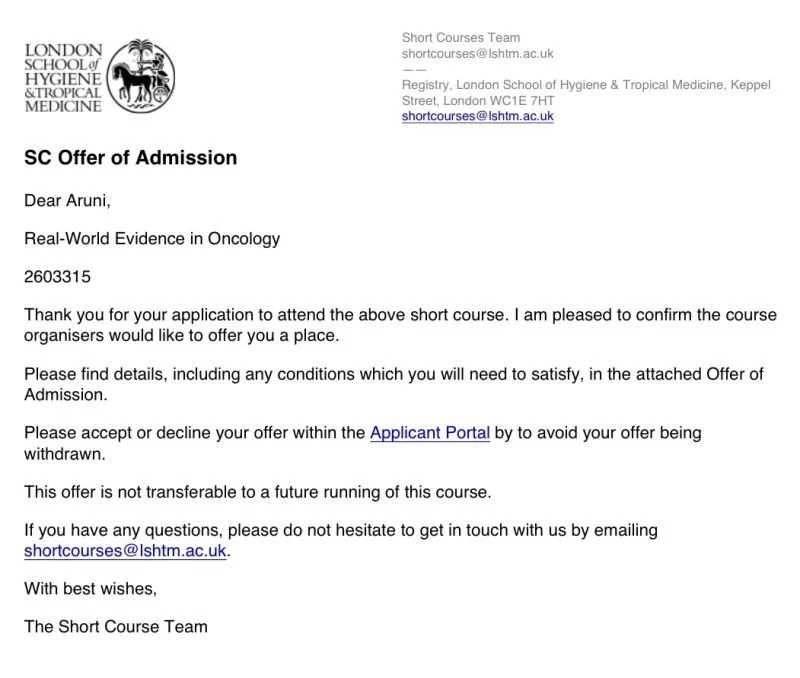
Task: Select the SC Offer of Admission heading
Action: [131, 158]
